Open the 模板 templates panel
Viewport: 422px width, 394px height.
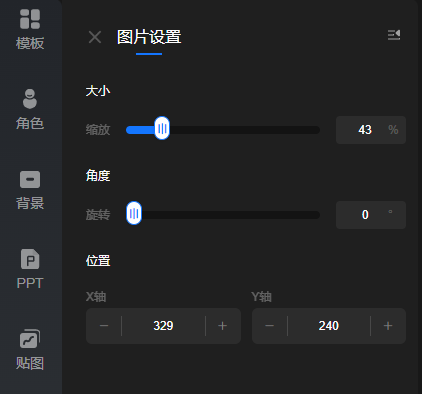click(30, 29)
